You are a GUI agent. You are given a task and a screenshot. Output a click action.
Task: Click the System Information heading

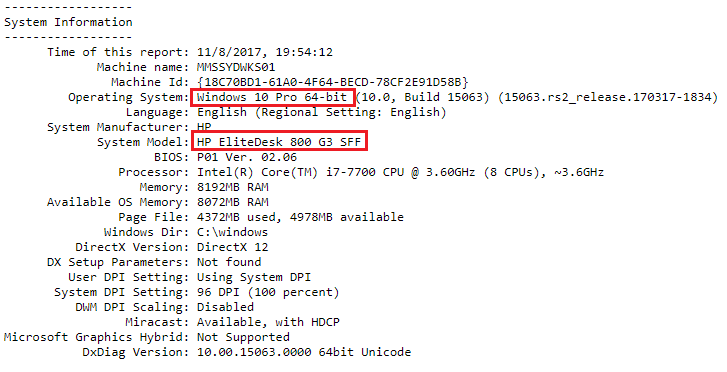(x=68, y=22)
